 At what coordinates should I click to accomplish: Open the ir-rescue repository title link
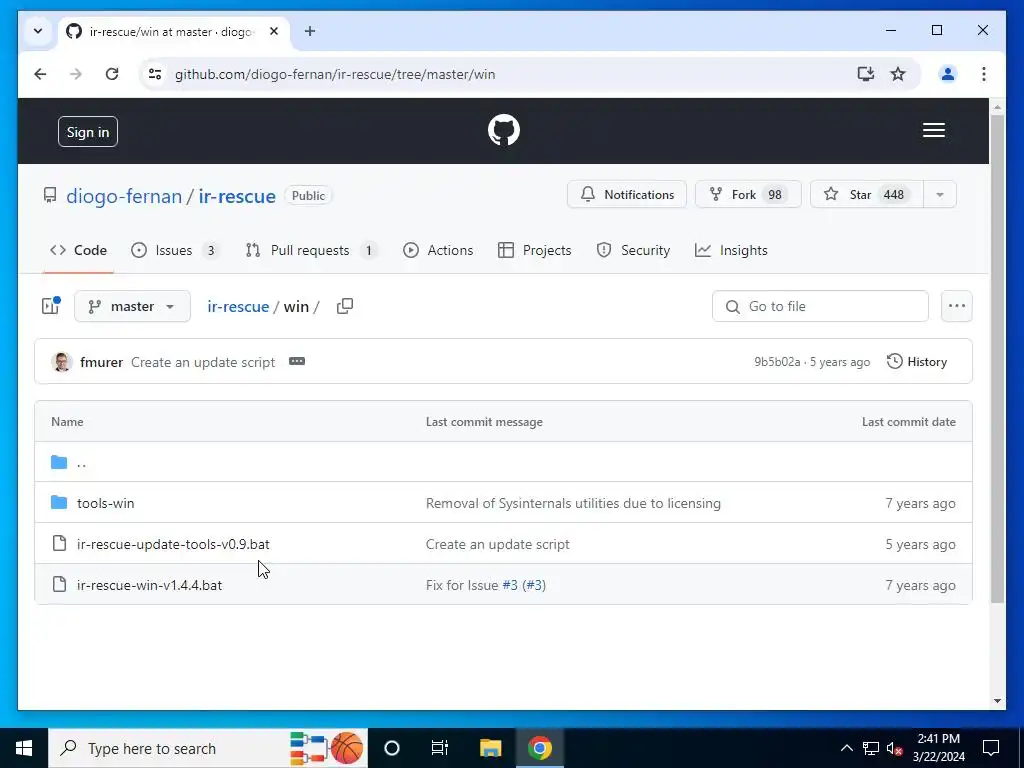(237, 196)
